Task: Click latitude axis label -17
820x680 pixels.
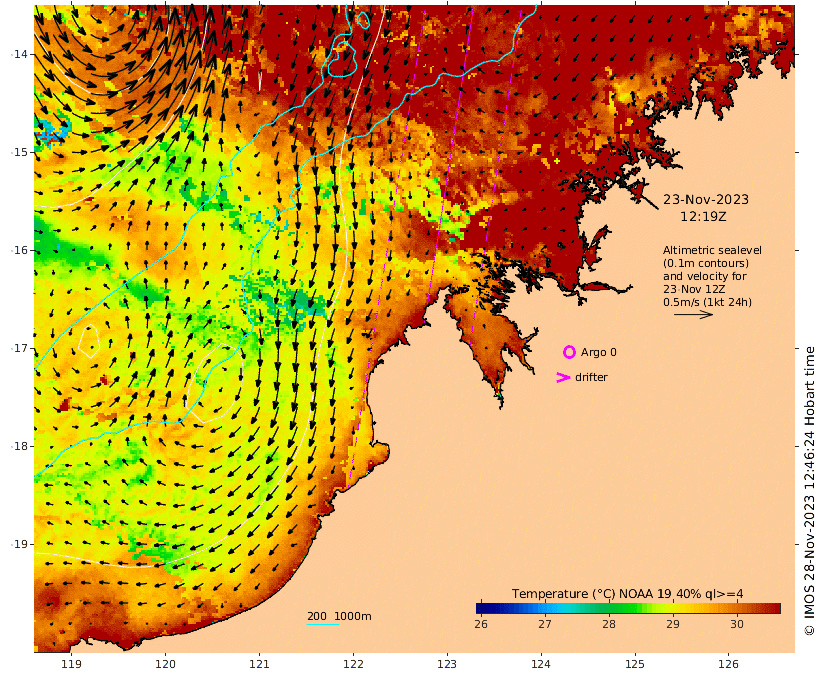Action: click(21, 348)
